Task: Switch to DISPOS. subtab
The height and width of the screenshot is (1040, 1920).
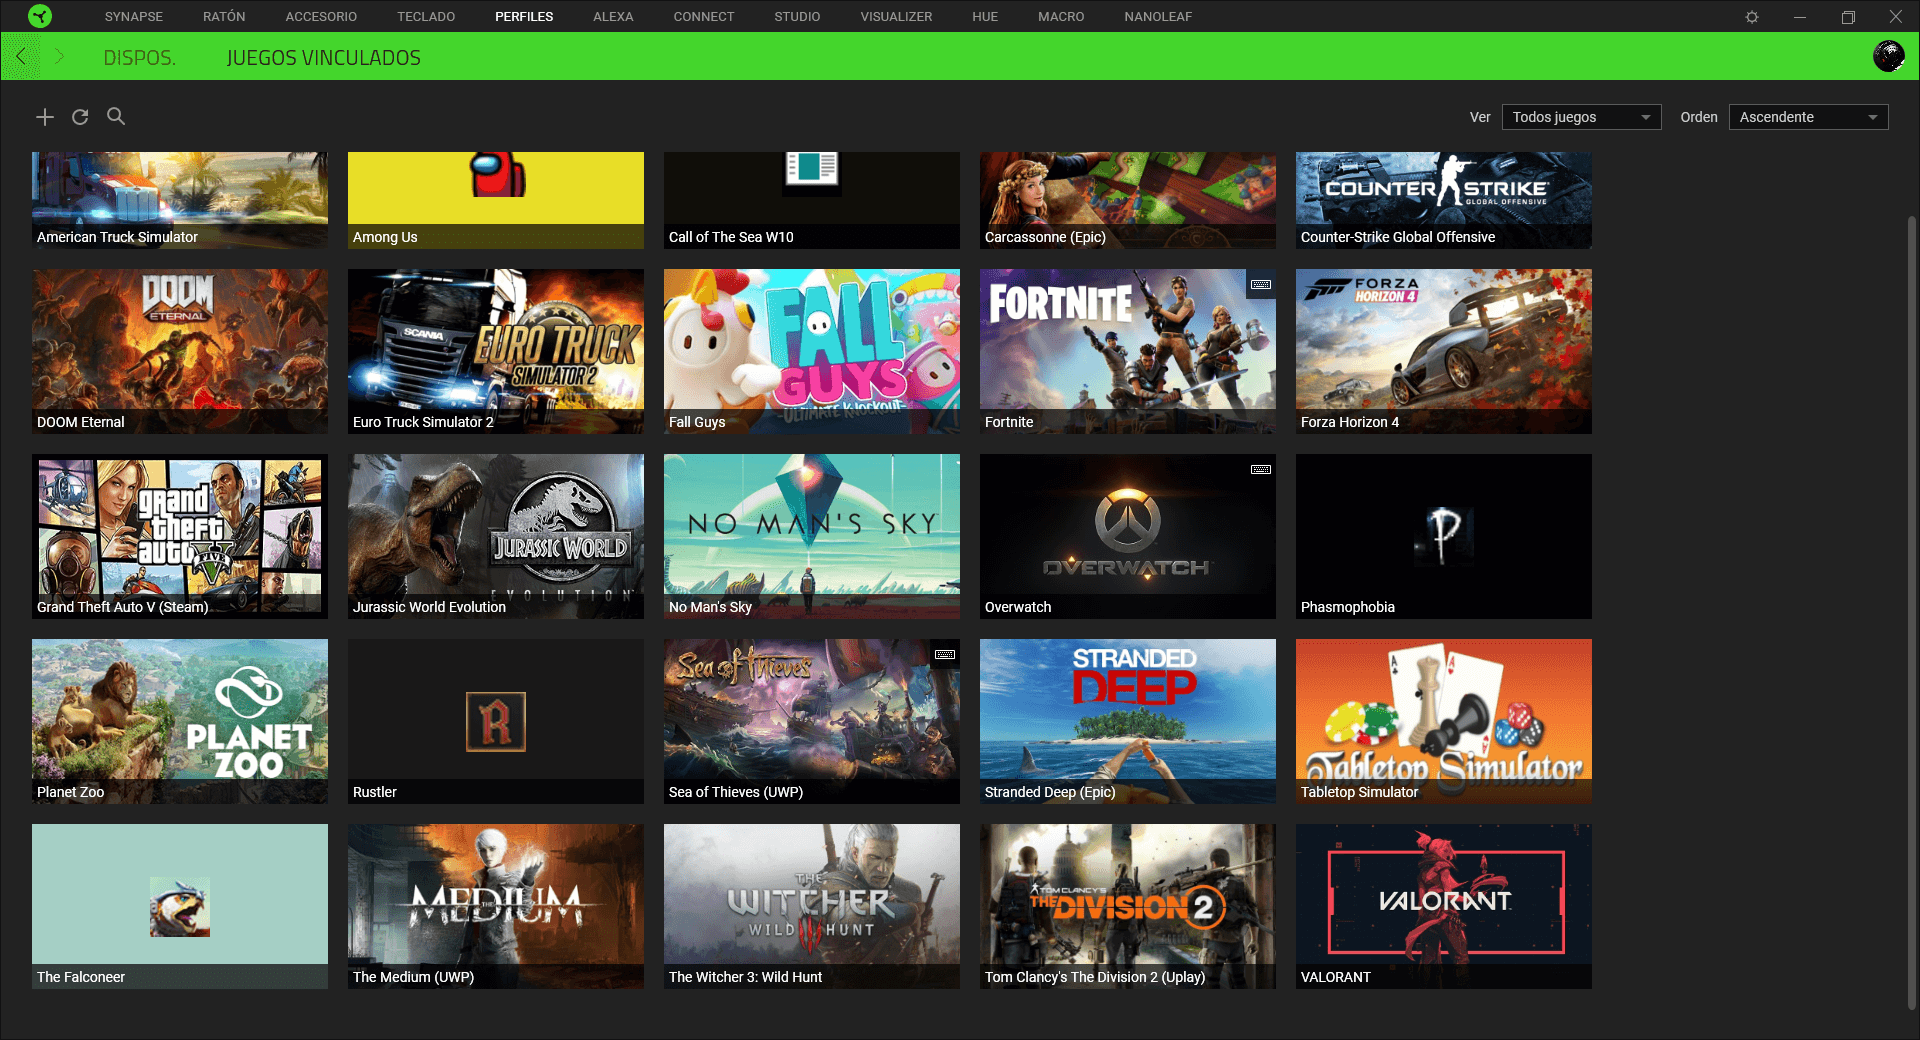Action: pos(140,58)
